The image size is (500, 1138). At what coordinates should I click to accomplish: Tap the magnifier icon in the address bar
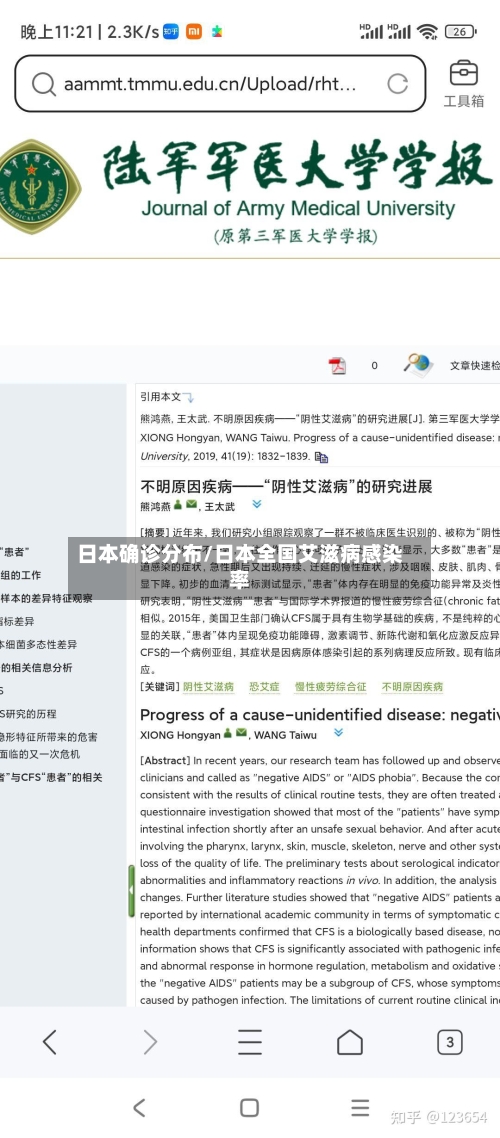(x=44, y=84)
